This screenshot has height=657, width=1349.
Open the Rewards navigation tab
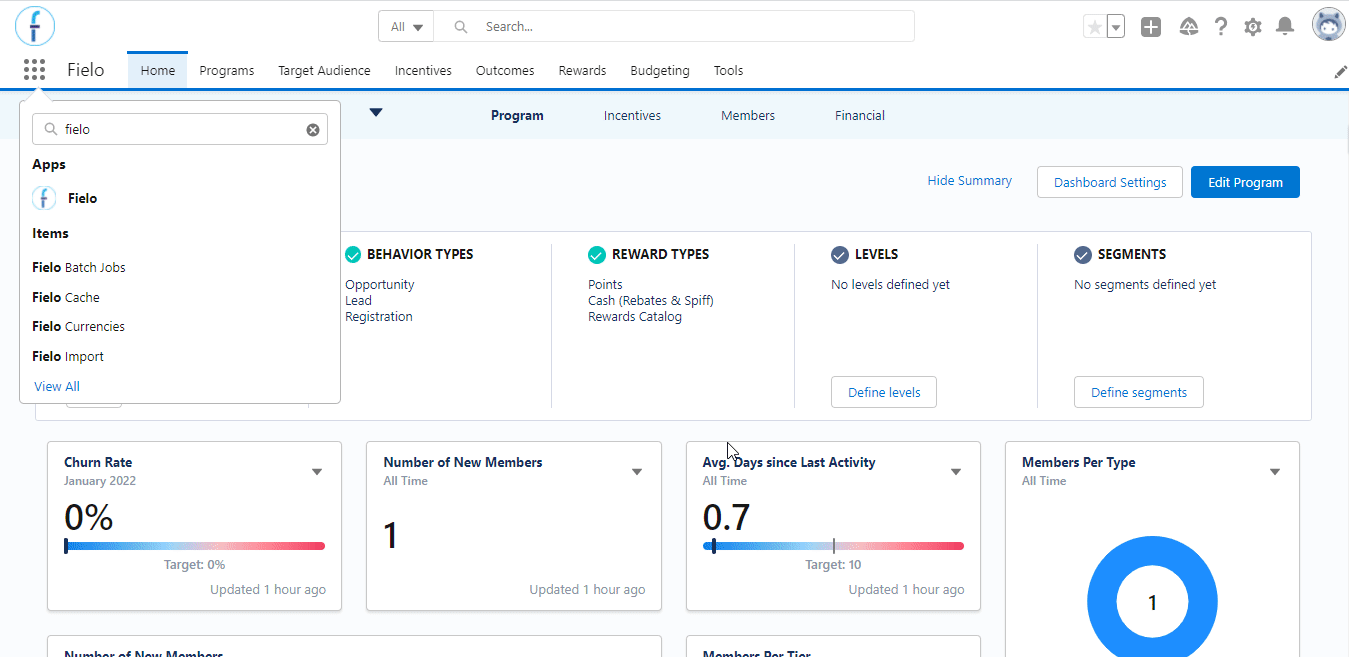point(583,70)
